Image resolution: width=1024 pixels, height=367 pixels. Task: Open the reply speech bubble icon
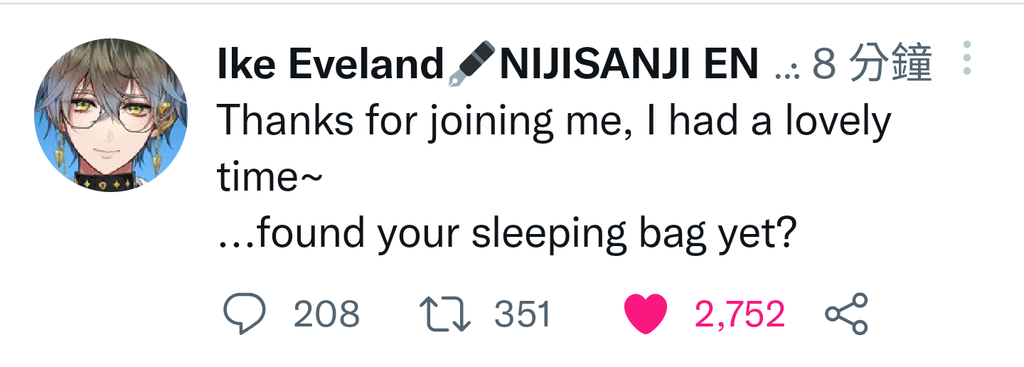click(x=245, y=313)
